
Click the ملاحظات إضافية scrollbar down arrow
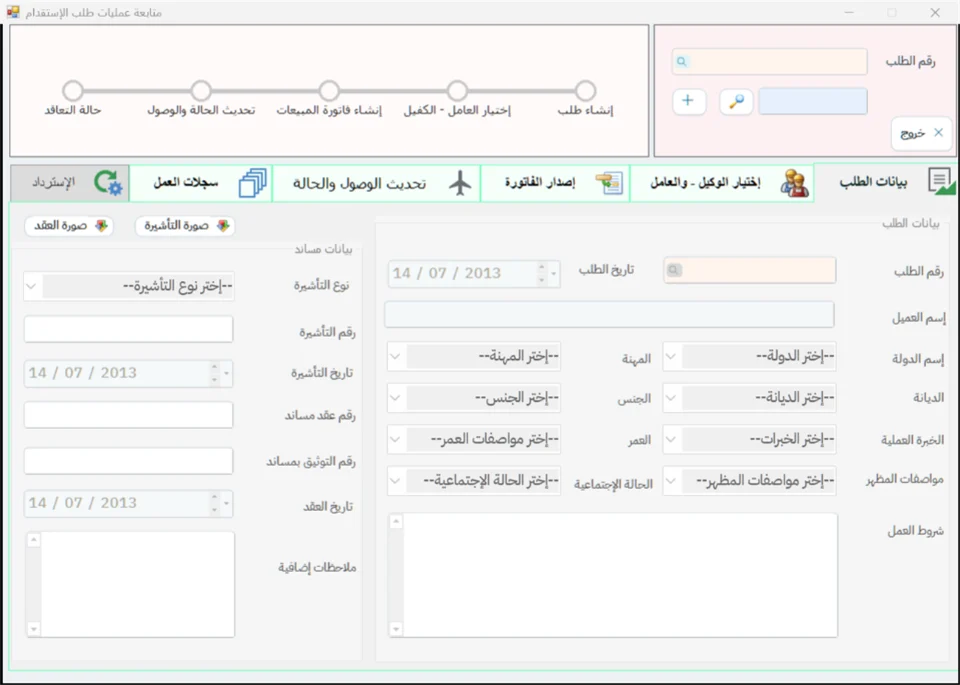(x=34, y=629)
